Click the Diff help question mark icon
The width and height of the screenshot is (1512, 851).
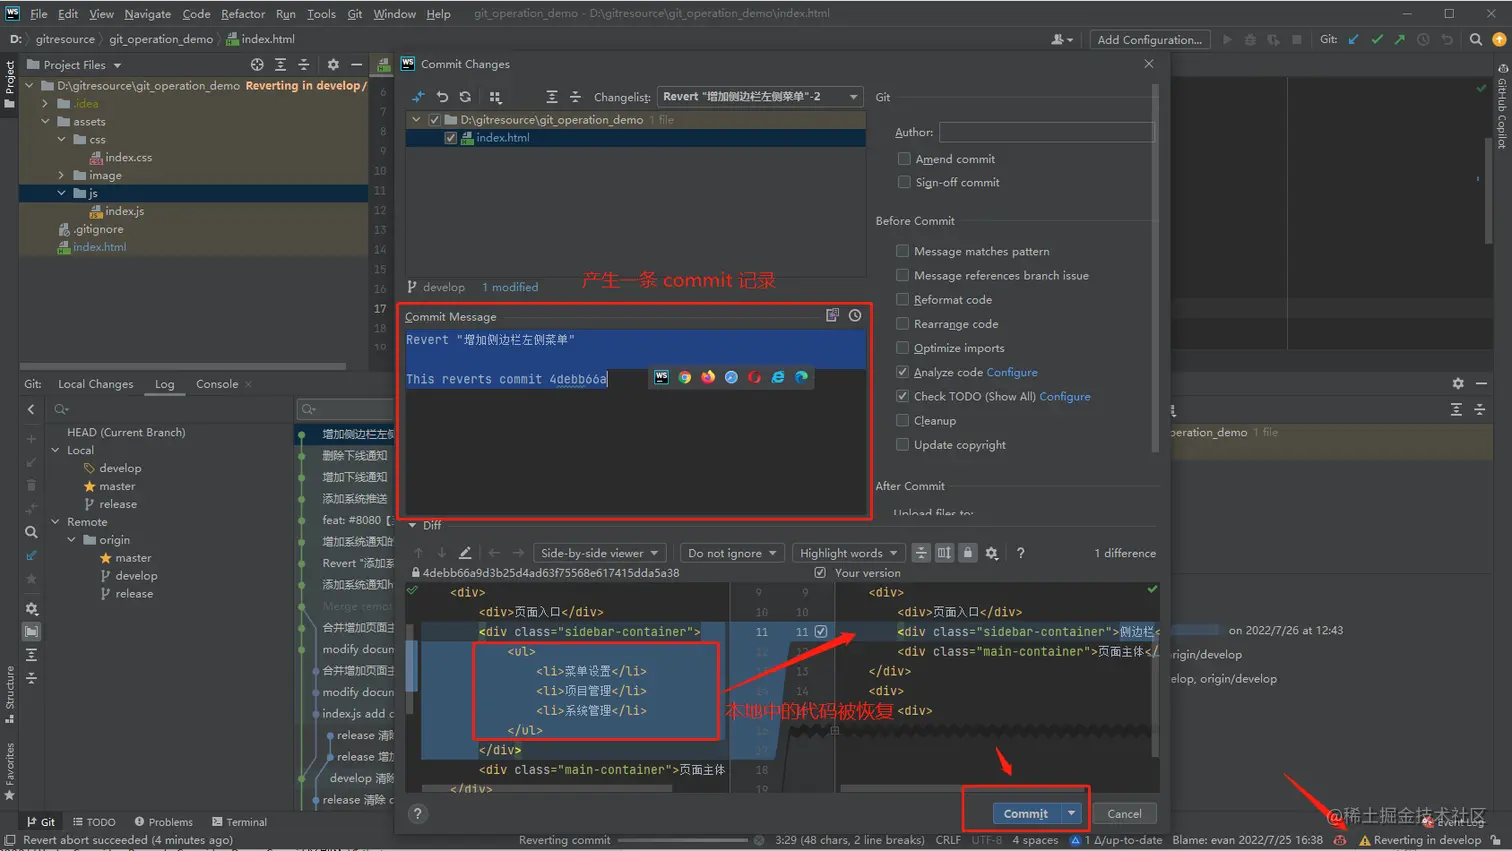(1020, 553)
